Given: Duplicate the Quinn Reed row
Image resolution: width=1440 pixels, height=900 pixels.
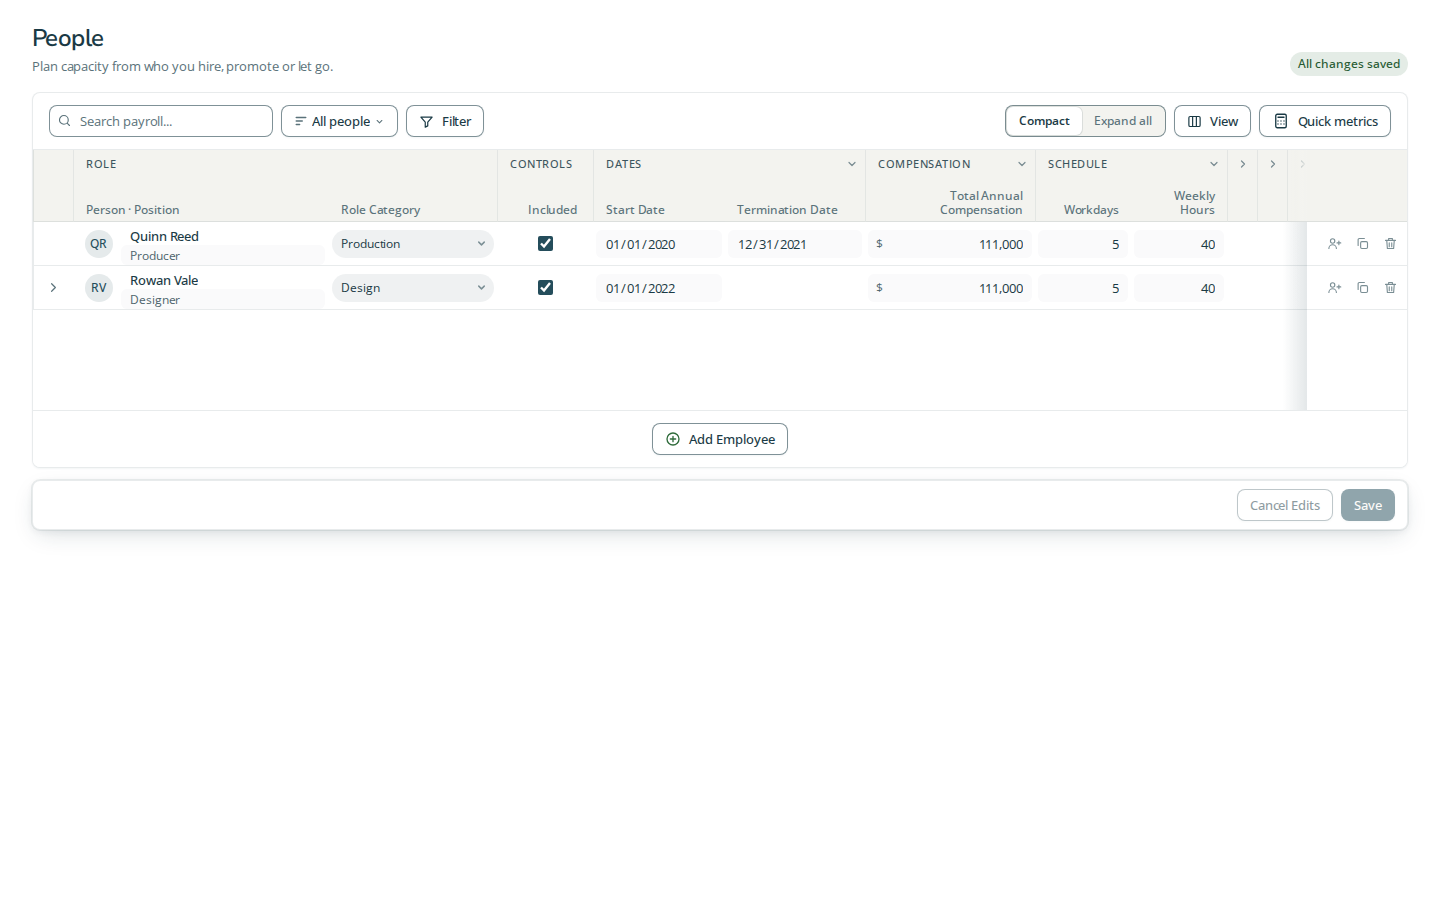Looking at the screenshot, I should (x=1362, y=244).
